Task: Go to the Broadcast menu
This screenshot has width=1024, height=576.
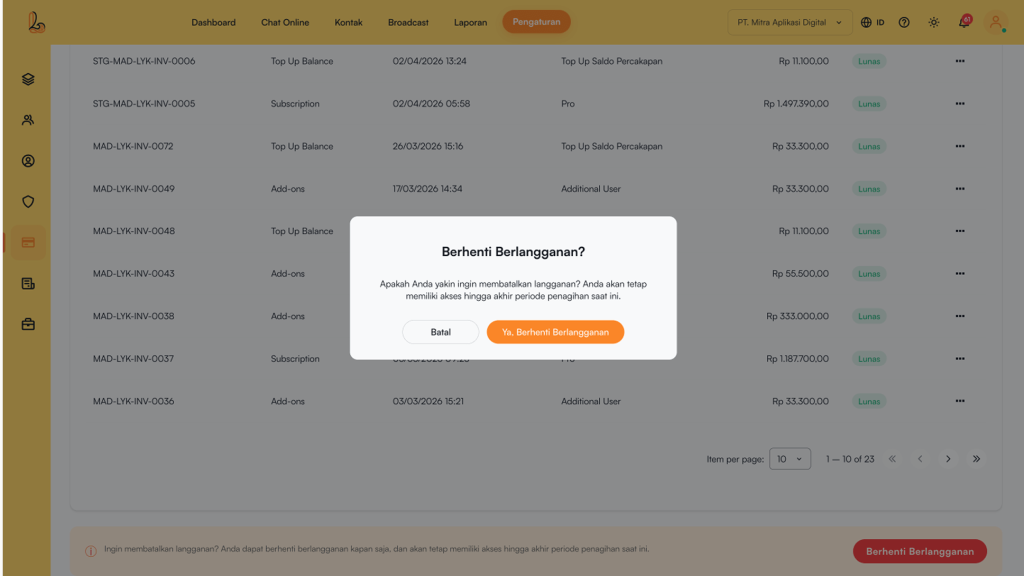Action: point(408,22)
